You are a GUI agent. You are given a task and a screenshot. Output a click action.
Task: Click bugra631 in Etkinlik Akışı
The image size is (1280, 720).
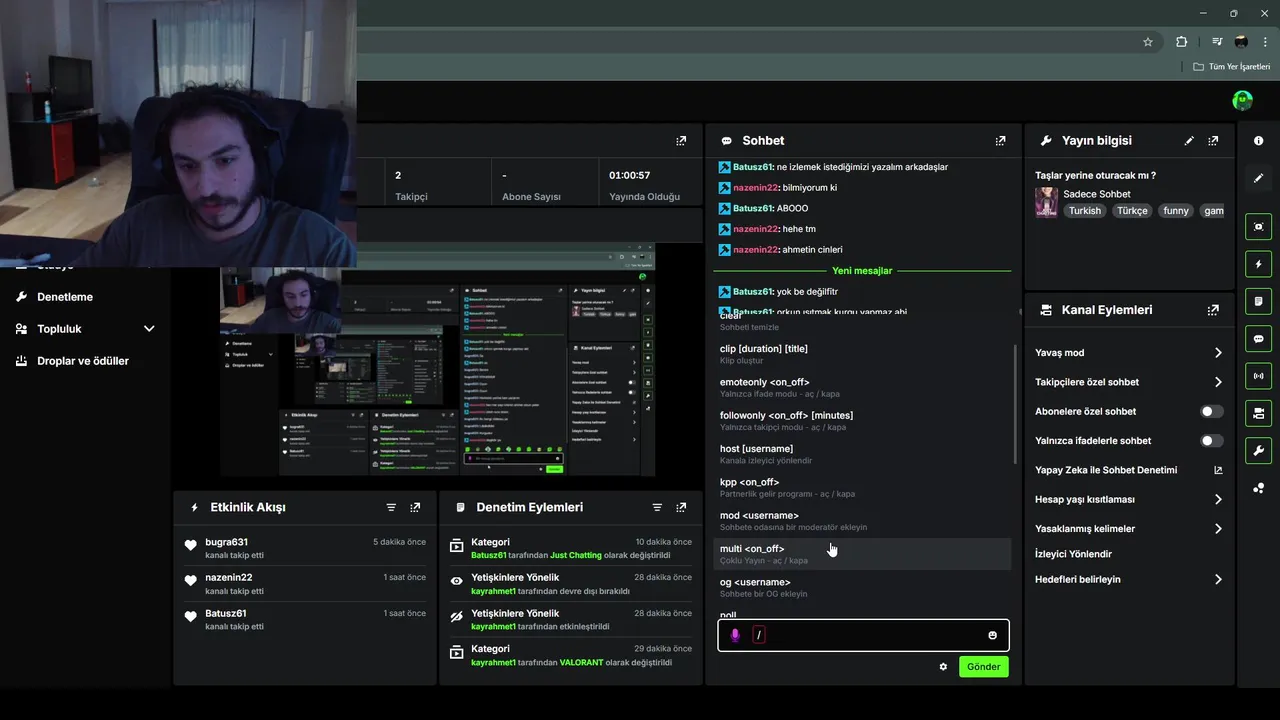[x=226, y=542]
